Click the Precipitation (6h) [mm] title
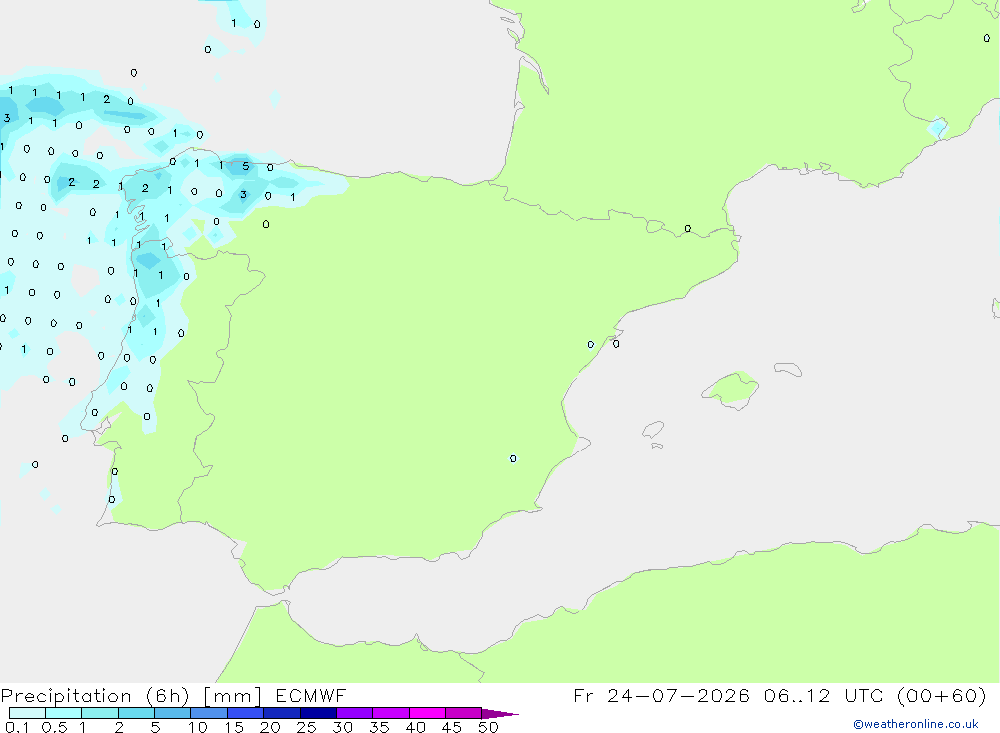1000x733 pixels. click(131, 695)
